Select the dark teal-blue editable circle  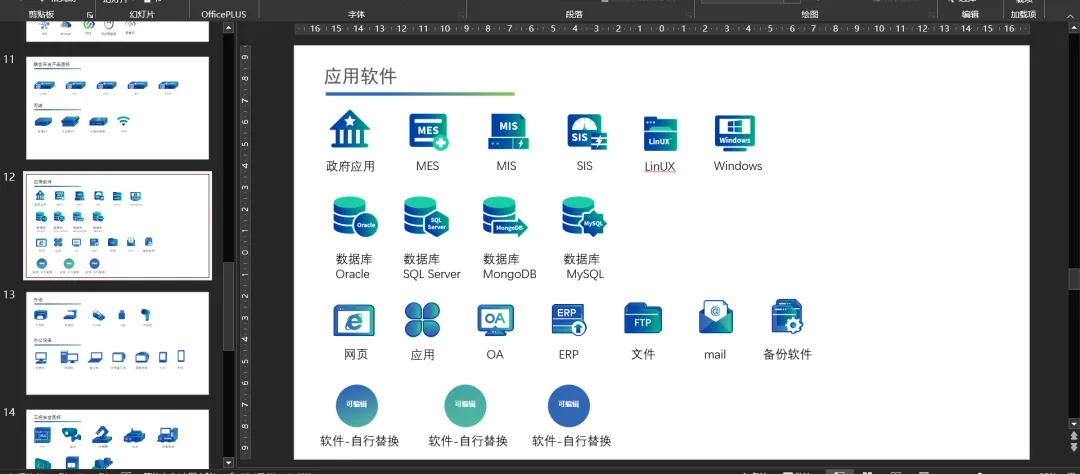[x=357, y=406]
